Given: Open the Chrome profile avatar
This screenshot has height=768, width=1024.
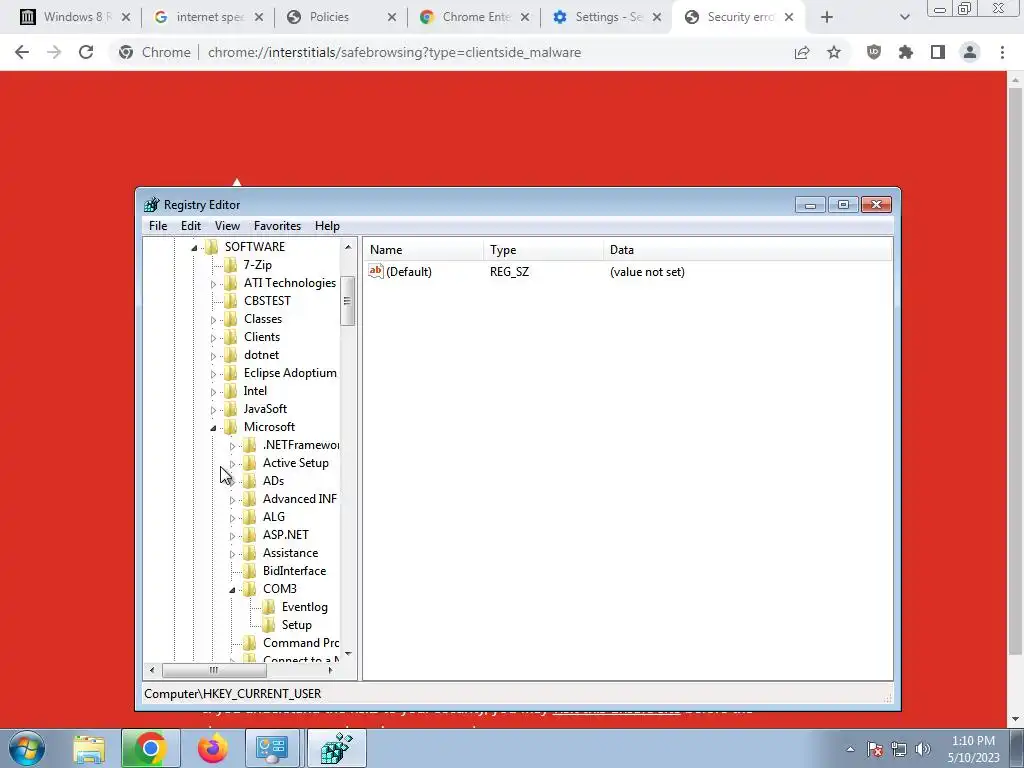Looking at the screenshot, I should [x=970, y=52].
